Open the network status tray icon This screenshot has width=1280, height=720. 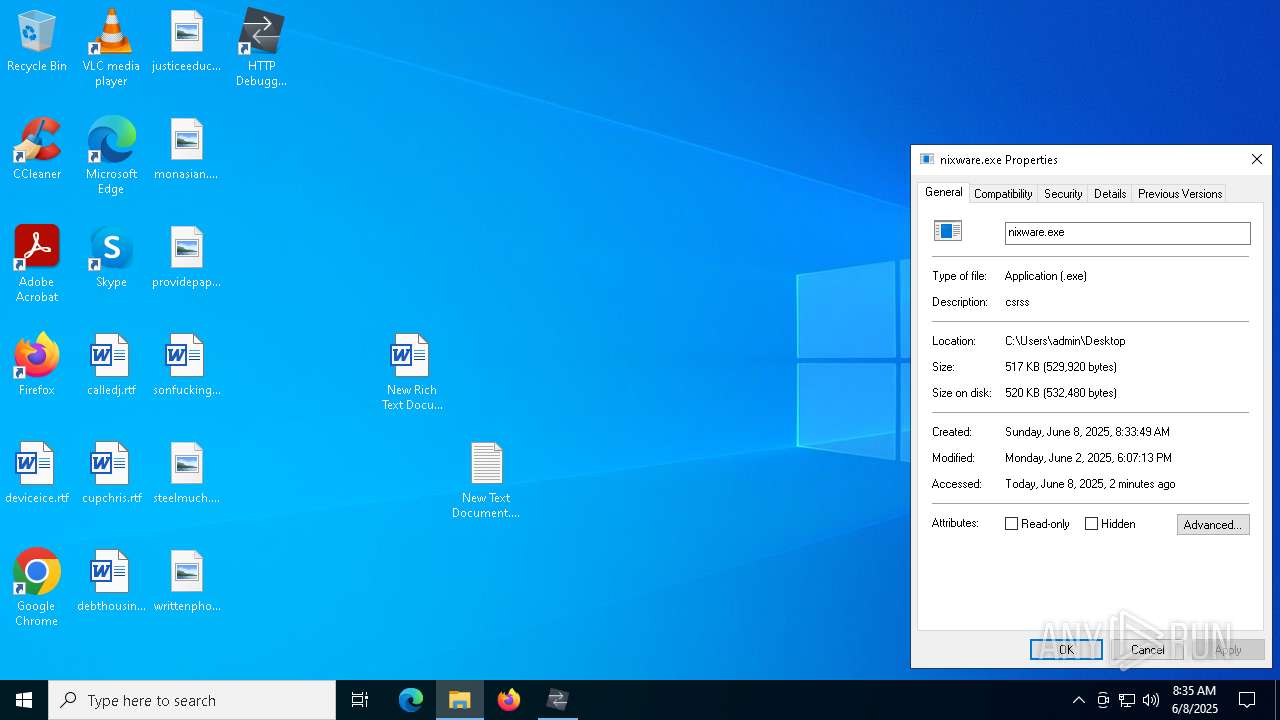1127,700
